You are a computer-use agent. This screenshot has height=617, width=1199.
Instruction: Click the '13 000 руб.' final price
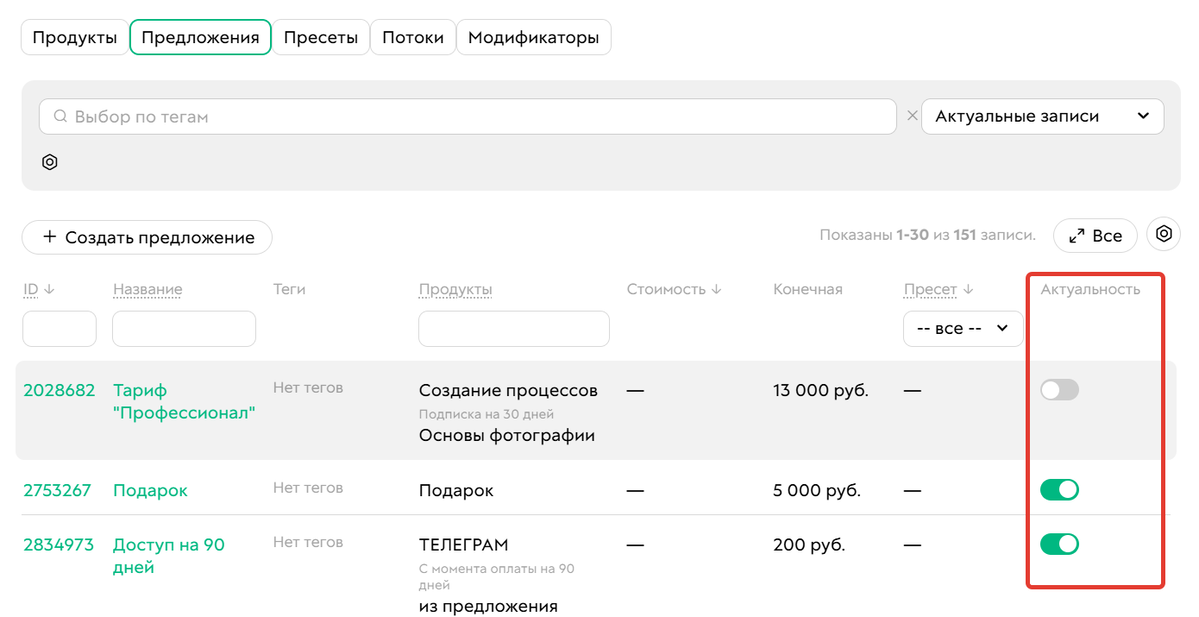click(820, 390)
